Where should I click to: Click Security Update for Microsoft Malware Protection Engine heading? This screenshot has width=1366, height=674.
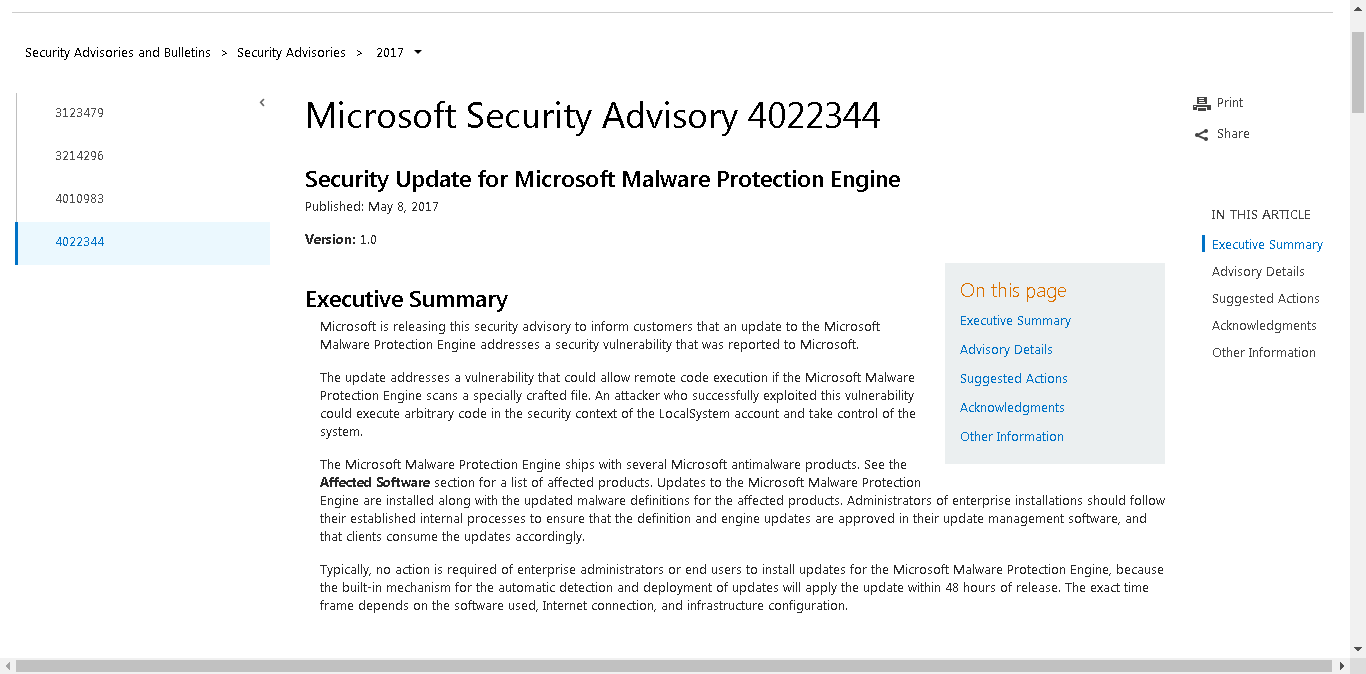pos(603,180)
